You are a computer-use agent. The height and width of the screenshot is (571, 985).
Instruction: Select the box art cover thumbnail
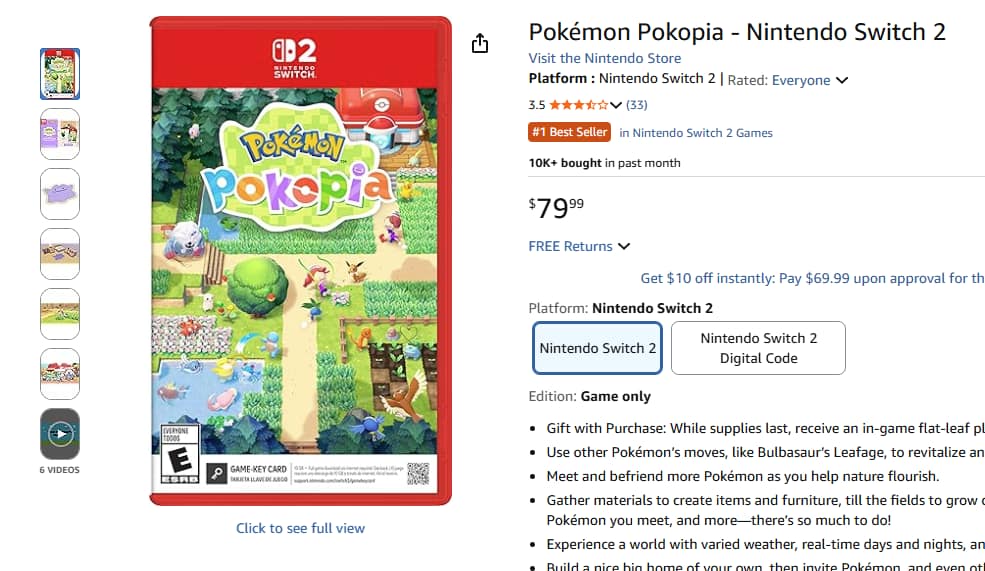[x=60, y=74]
